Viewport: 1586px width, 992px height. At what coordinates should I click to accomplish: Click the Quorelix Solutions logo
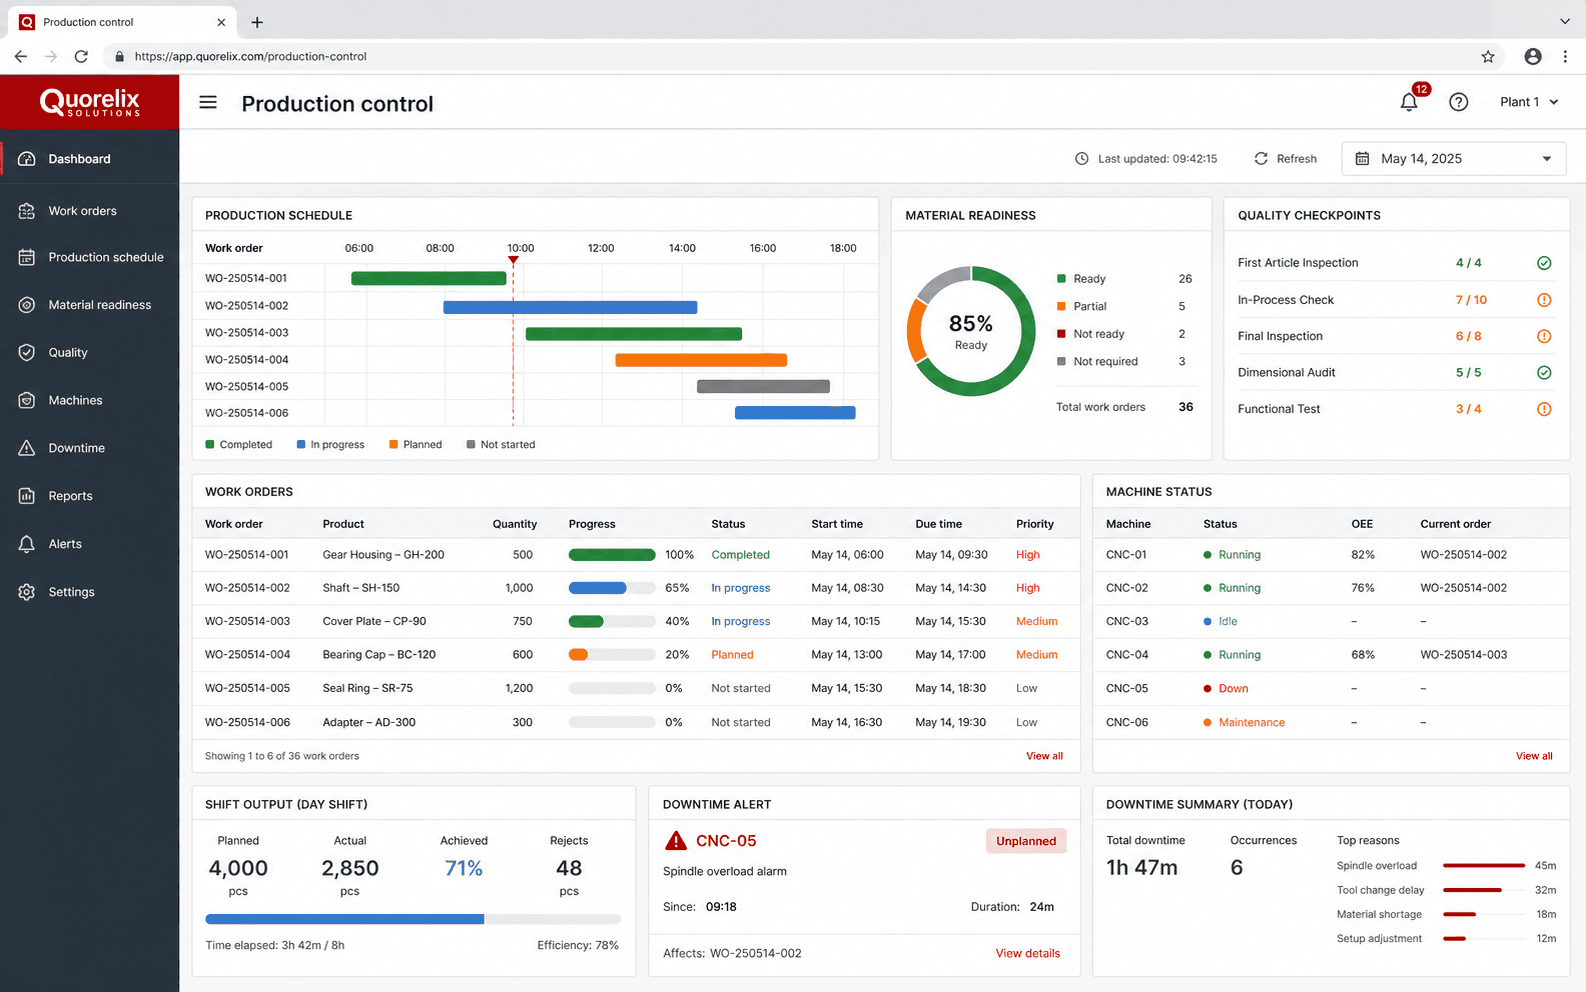point(90,102)
